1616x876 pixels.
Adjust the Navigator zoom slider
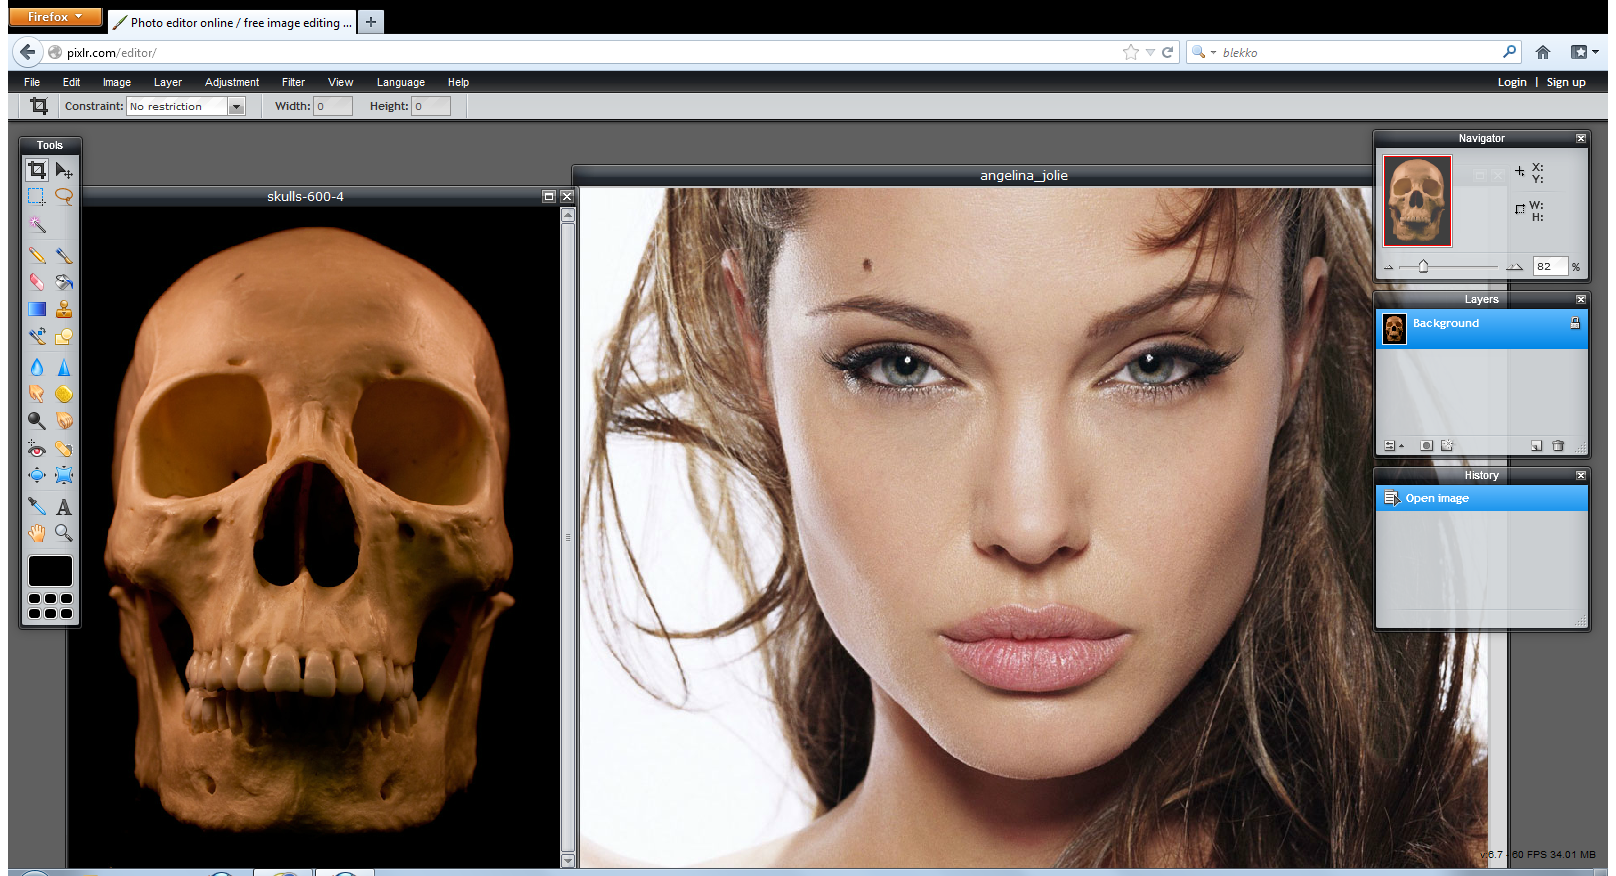tap(1423, 266)
